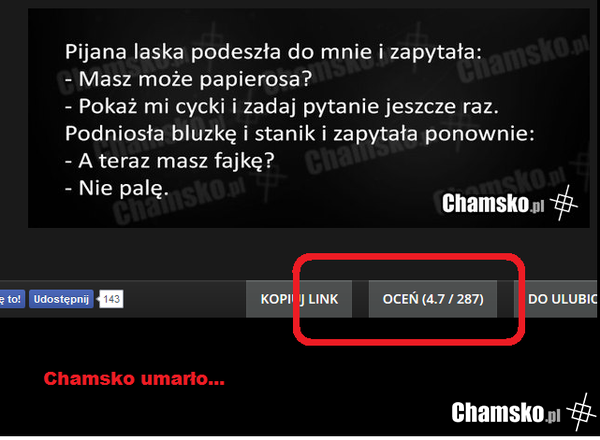
Task: Click the Facebook "to!" like button
Action: [x=12, y=299]
